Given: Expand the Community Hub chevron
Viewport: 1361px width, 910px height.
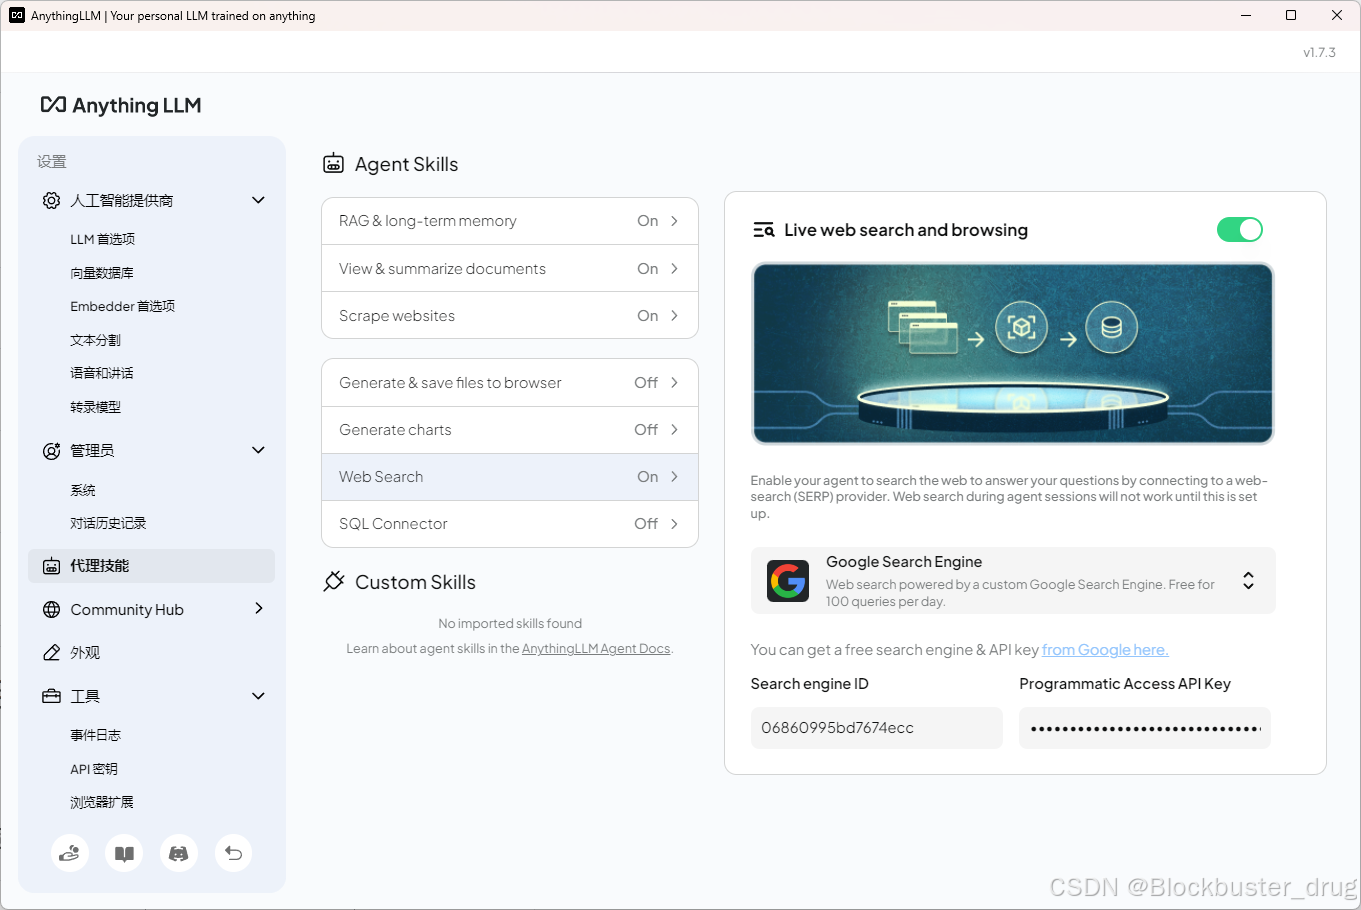Looking at the screenshot, I should coord(259,609).
